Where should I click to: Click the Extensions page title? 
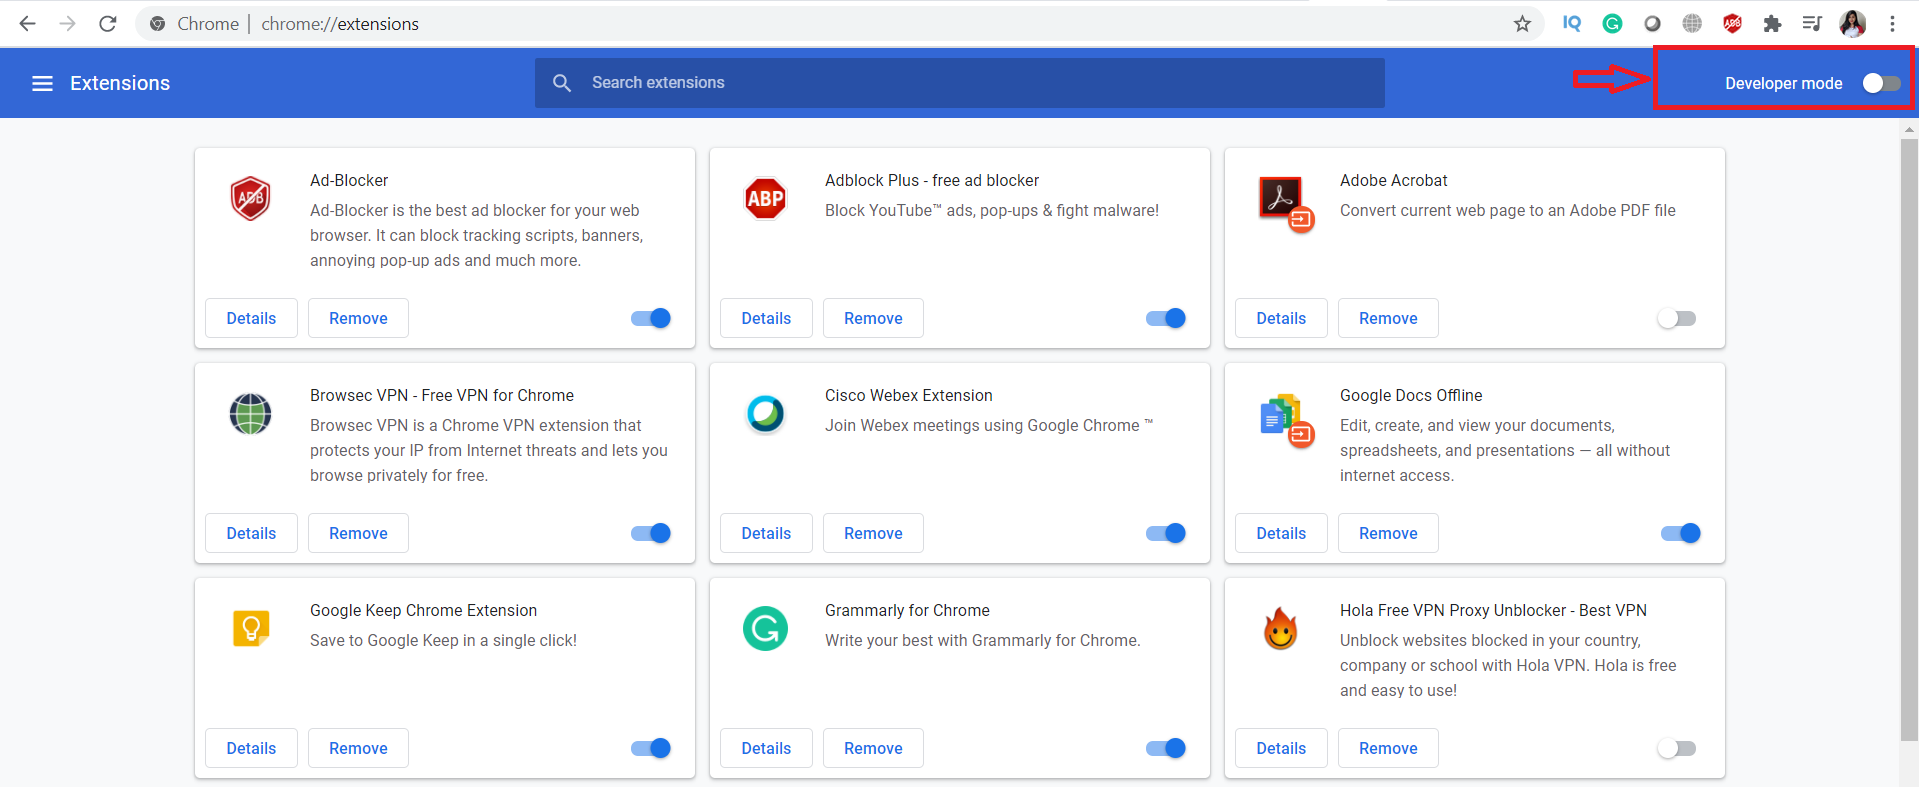click(x=120, y=83)
